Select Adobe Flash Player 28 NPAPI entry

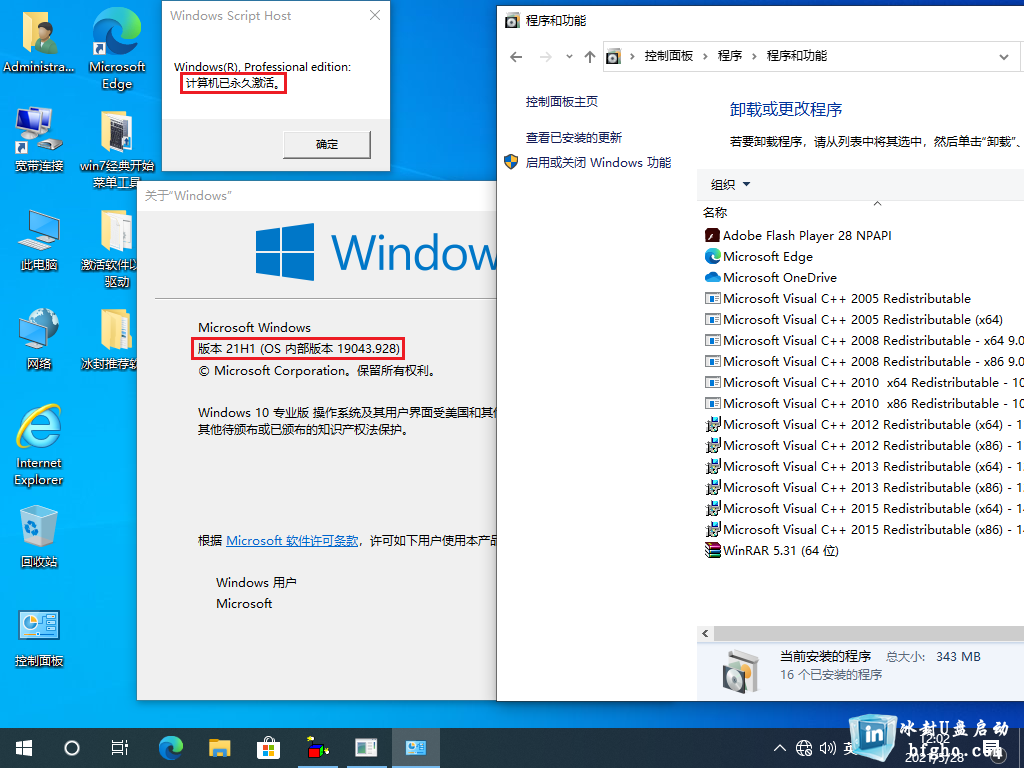click(798, 236)
